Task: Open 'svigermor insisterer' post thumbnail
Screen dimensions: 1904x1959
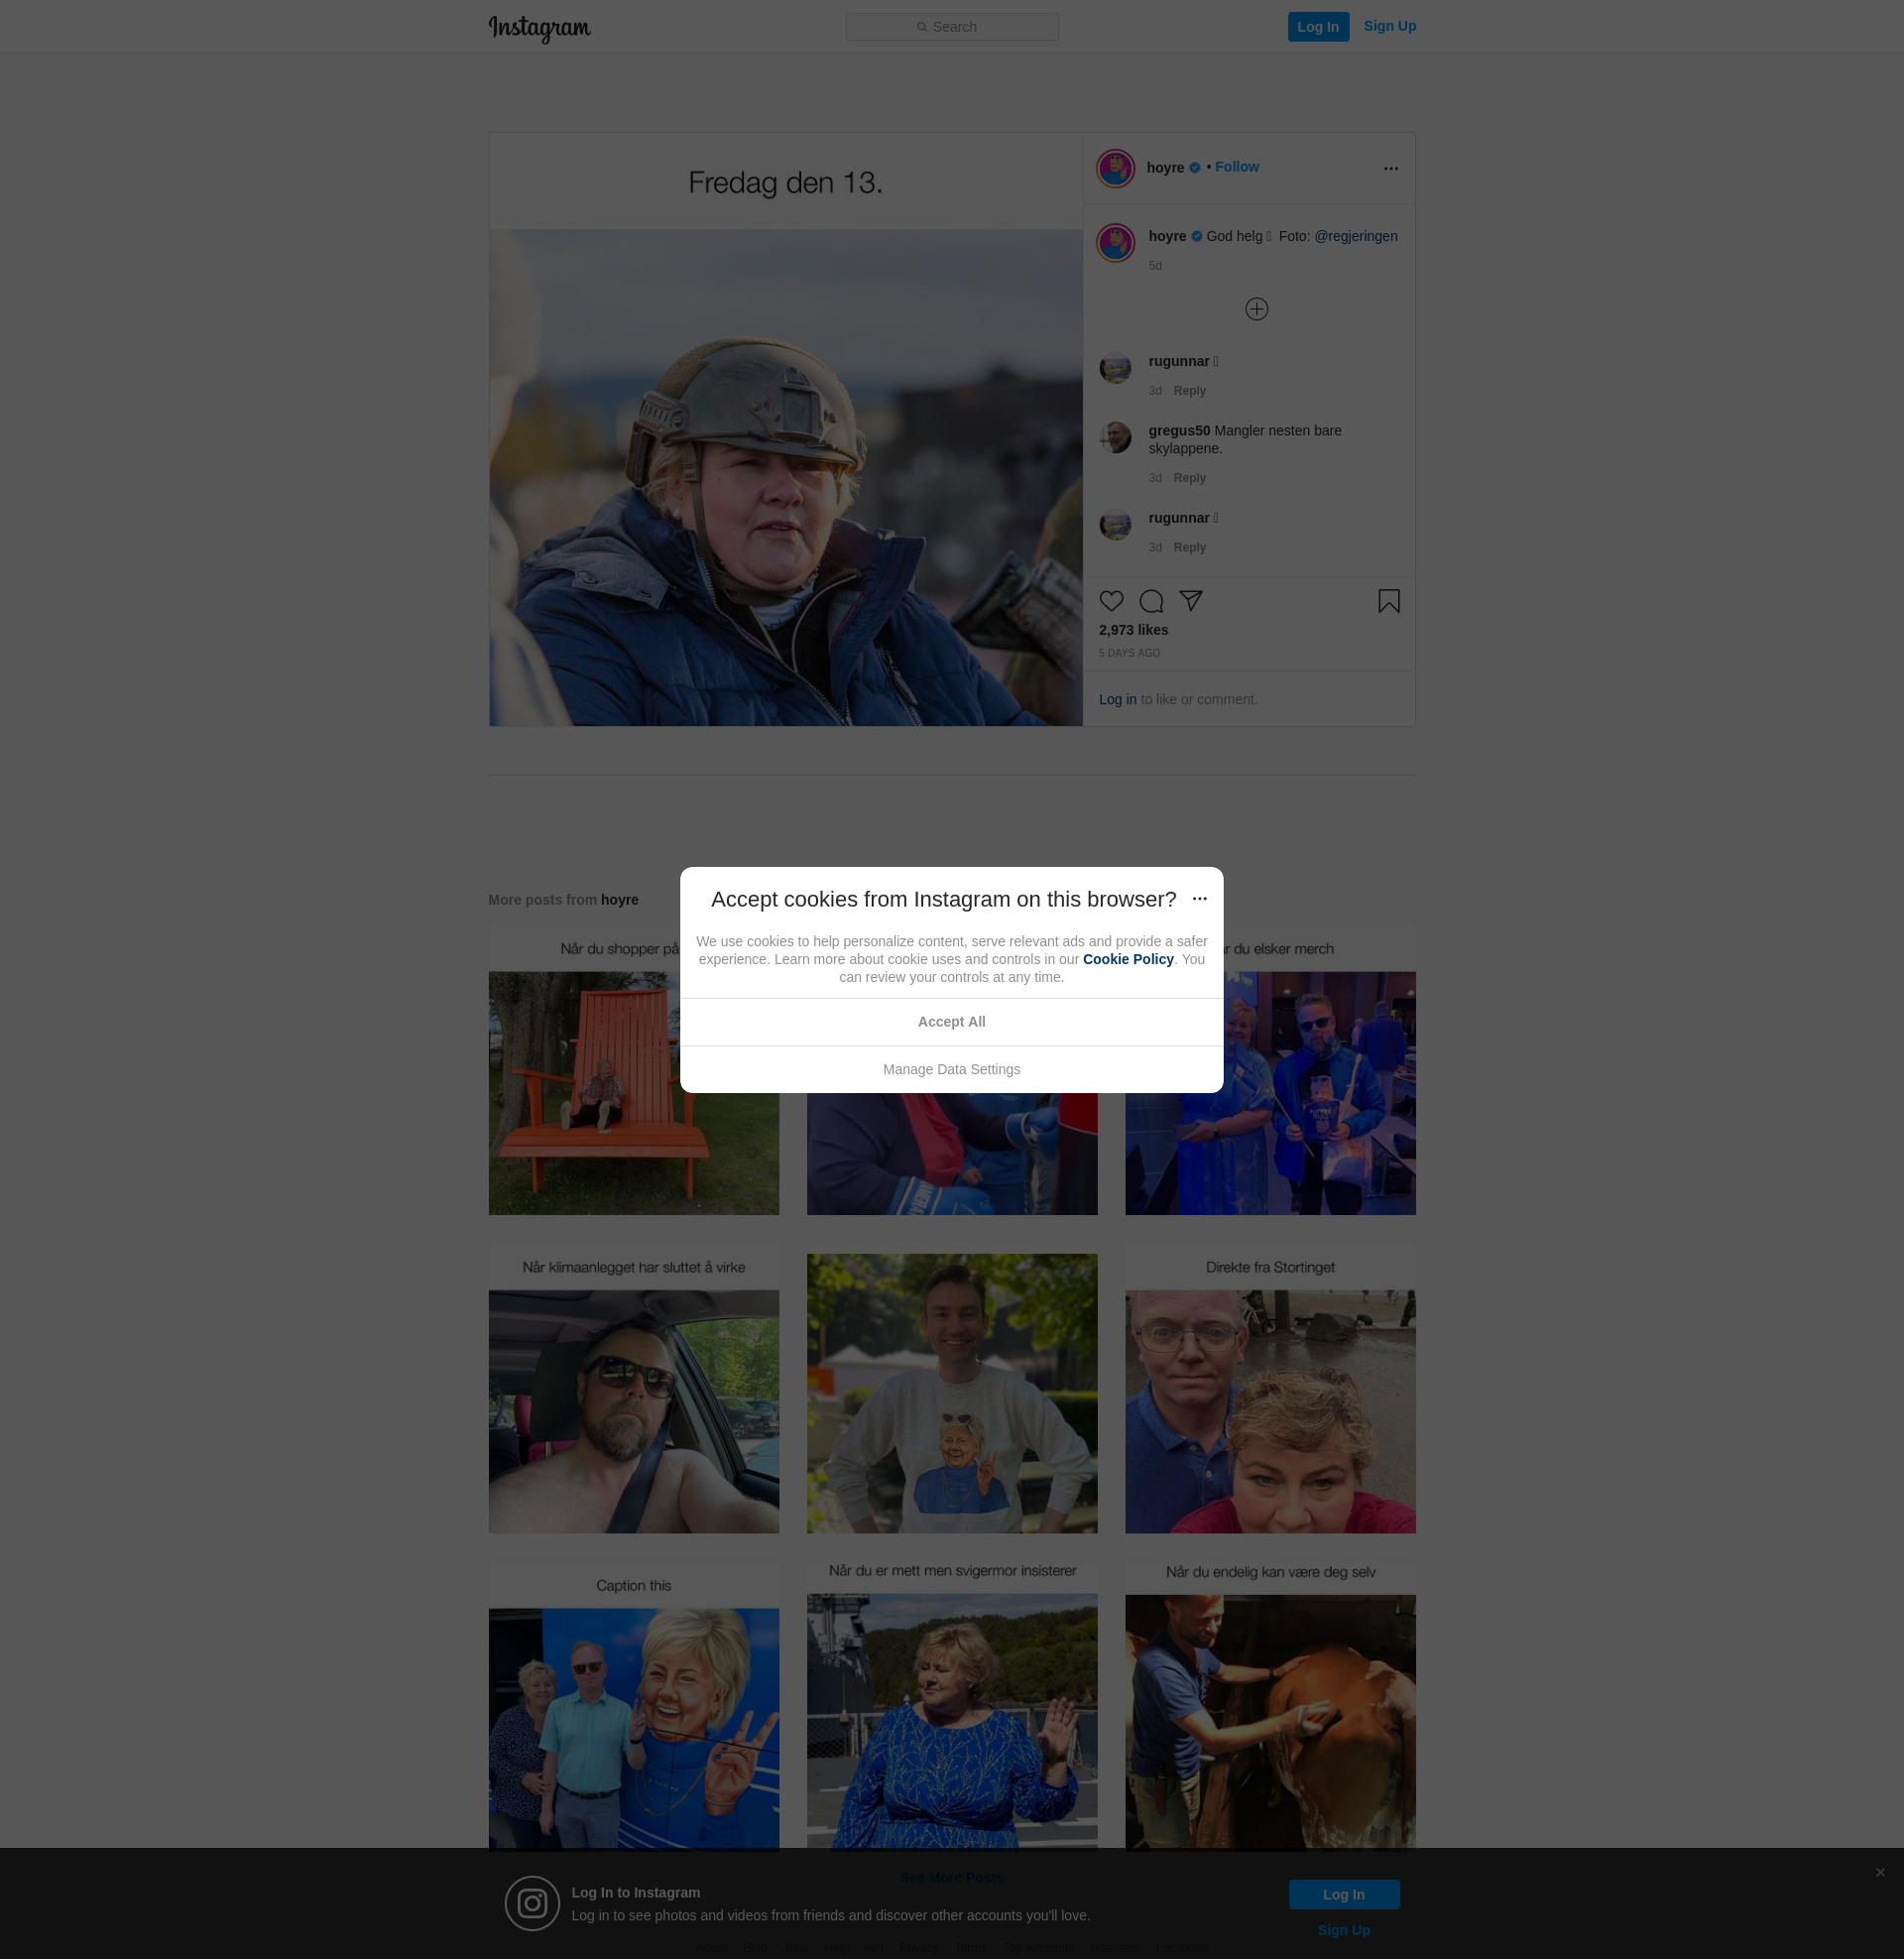Action: pos(951,1706)
